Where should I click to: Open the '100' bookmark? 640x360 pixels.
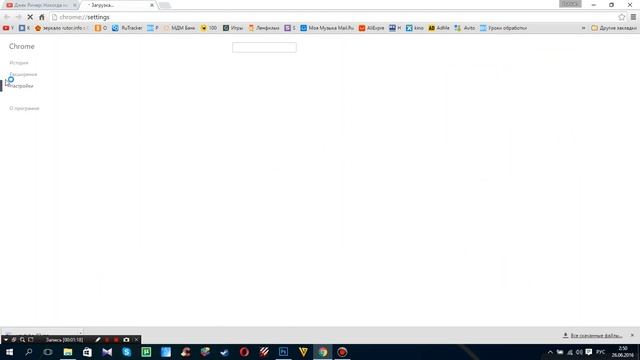(209, 28)
